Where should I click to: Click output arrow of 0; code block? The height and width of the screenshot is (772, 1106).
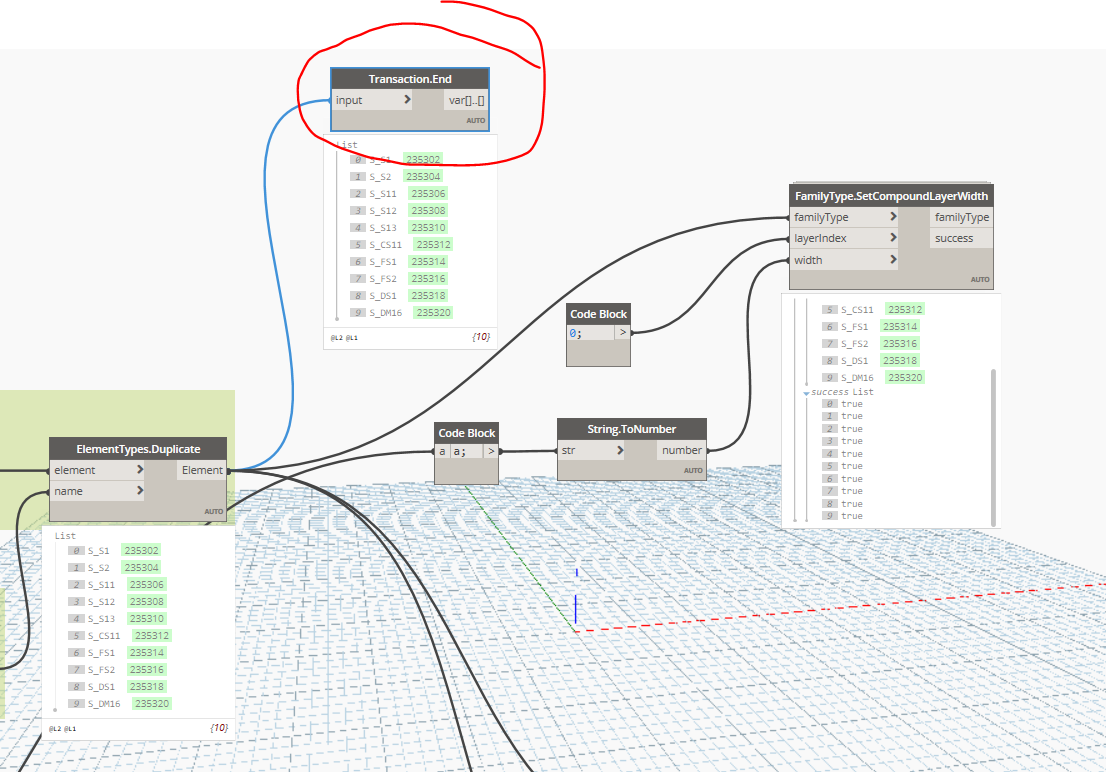622,332
